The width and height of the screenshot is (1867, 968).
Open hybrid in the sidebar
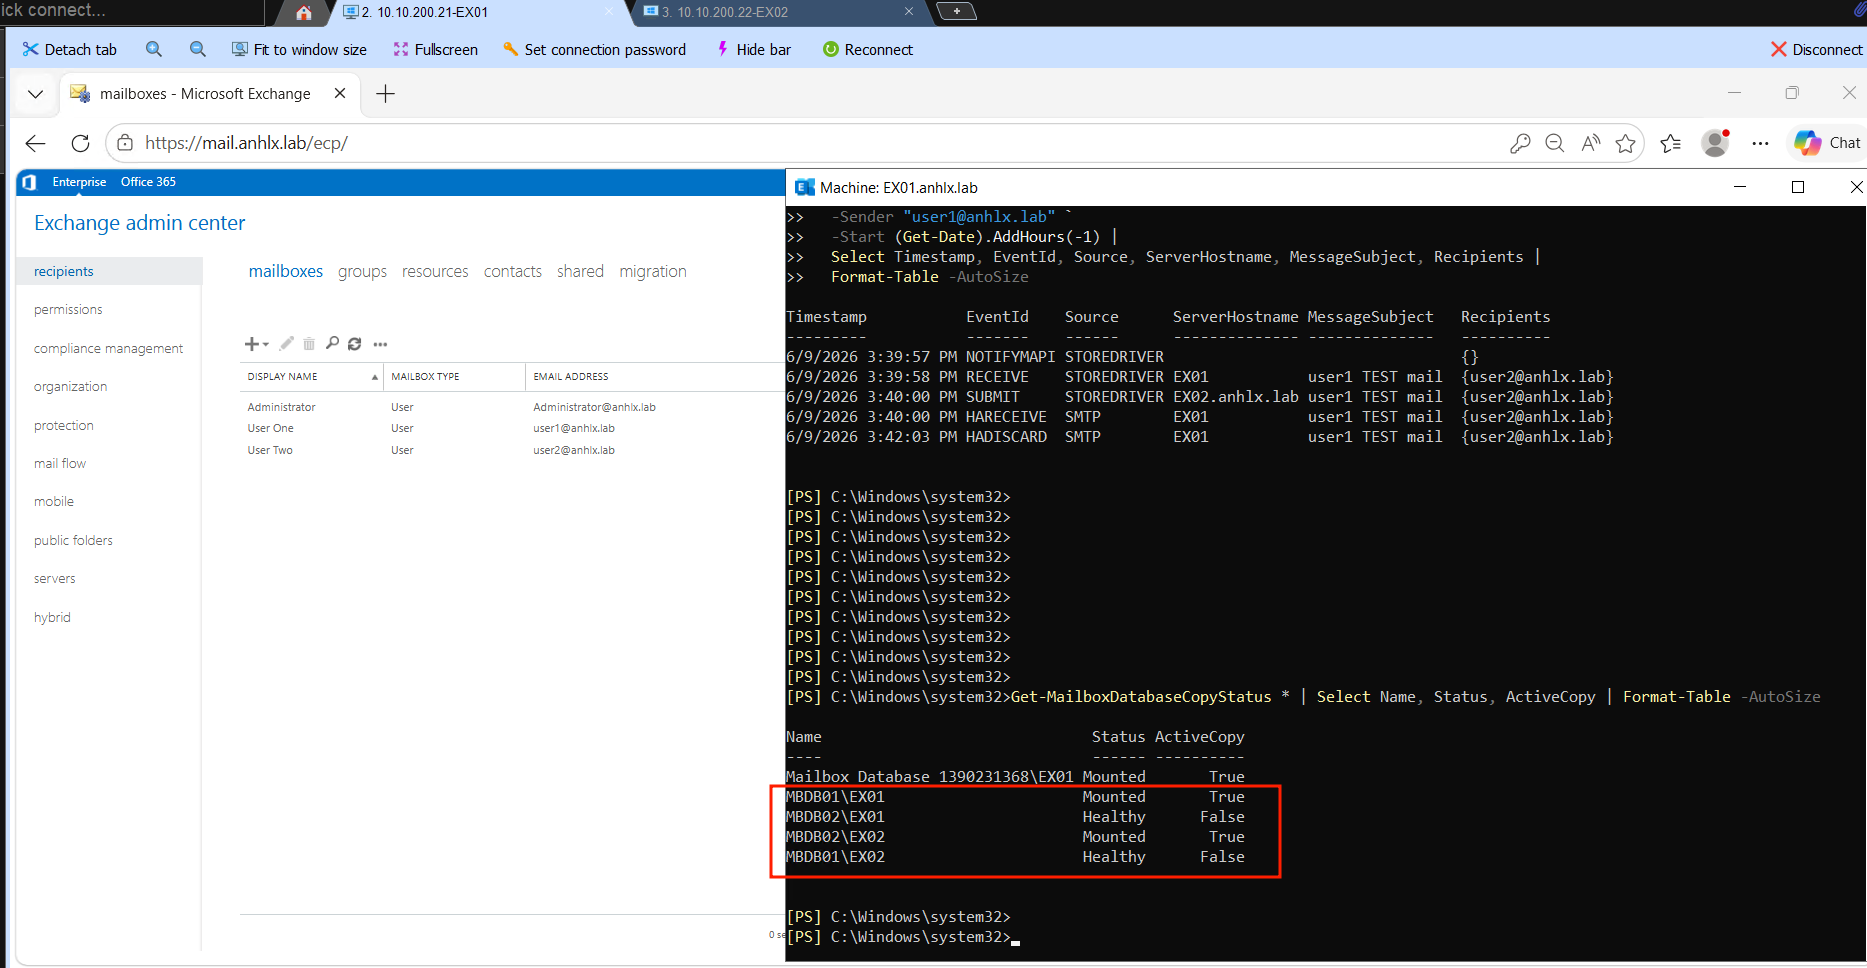(x=52, y=617)
